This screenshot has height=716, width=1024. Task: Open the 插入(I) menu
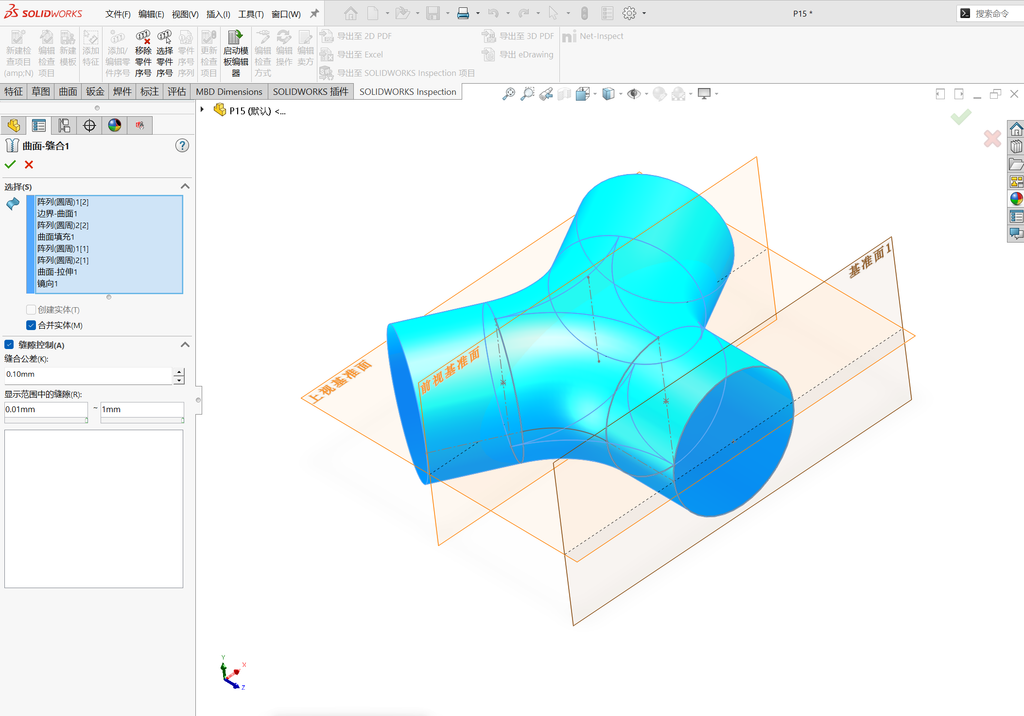point(218,14)
